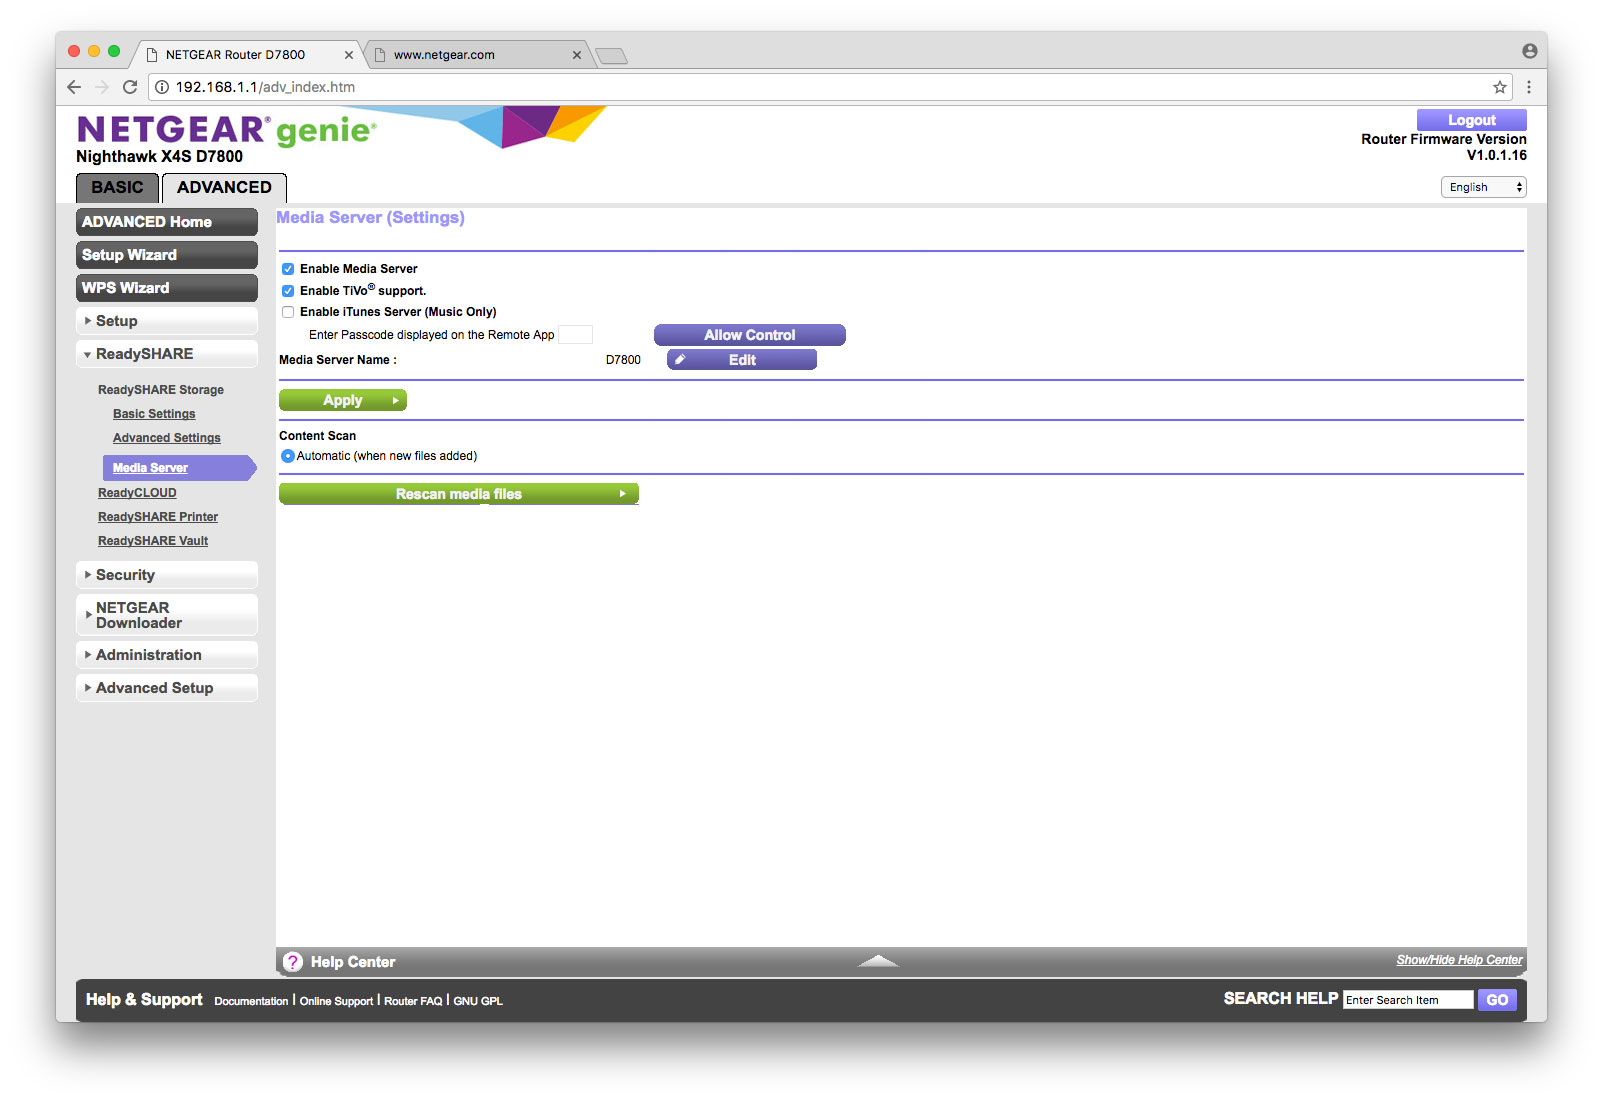Open ADVANCED Home in sidebar

point(166,222)
